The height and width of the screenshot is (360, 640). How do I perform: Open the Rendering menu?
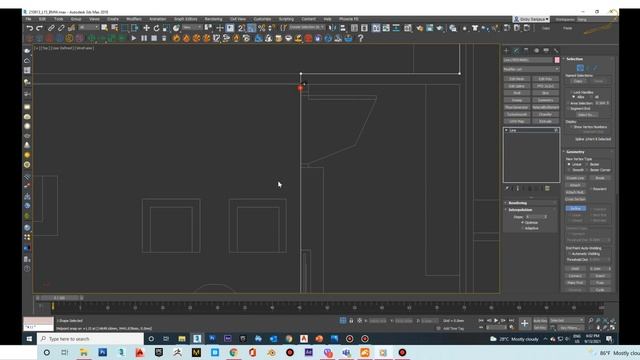213,19
